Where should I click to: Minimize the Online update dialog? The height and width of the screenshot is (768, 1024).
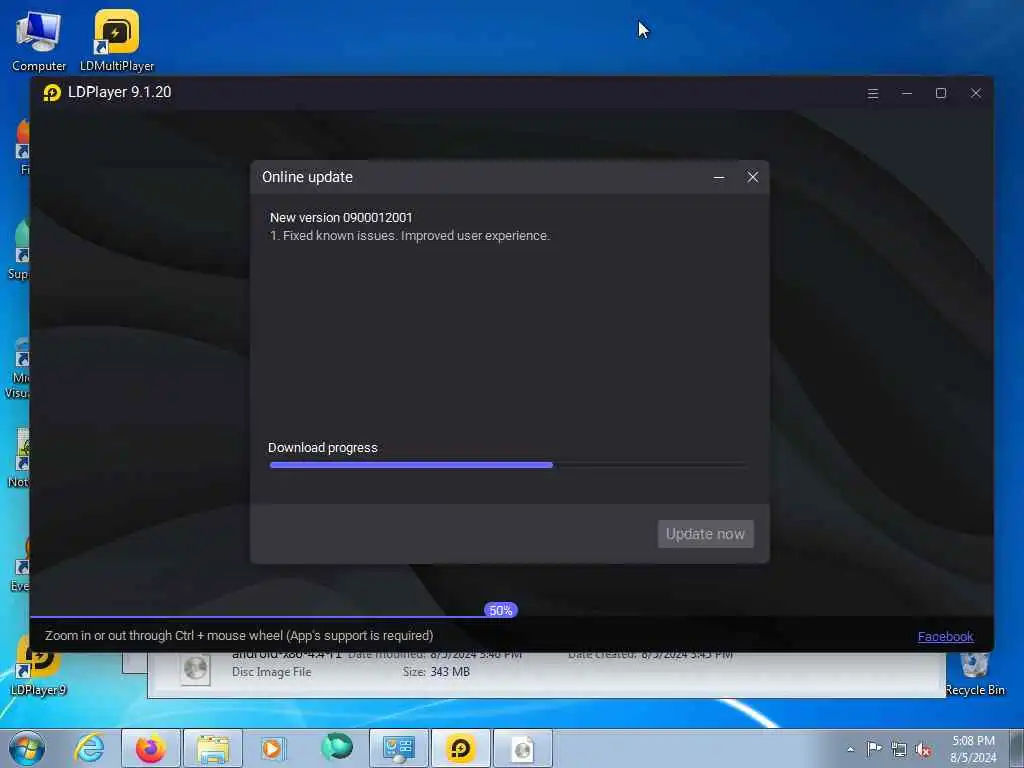[719, 177]
